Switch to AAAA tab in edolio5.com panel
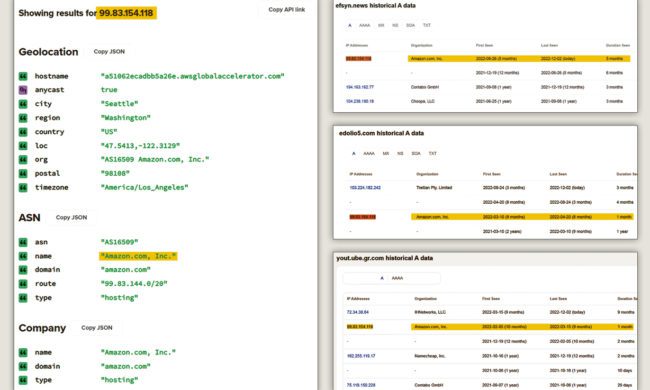Screen dimensions: 650x390 click(x=369, y=154)
